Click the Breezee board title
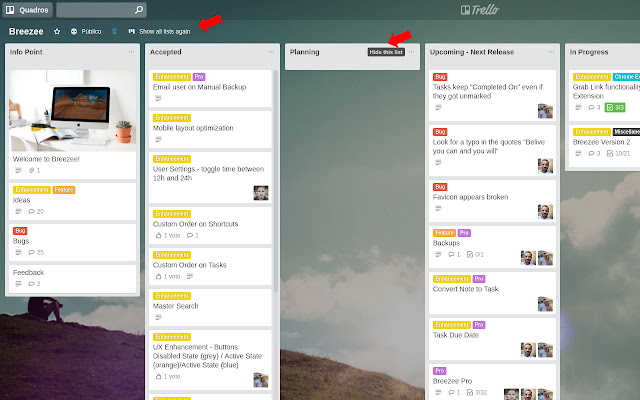 click(x=26, y=31)
